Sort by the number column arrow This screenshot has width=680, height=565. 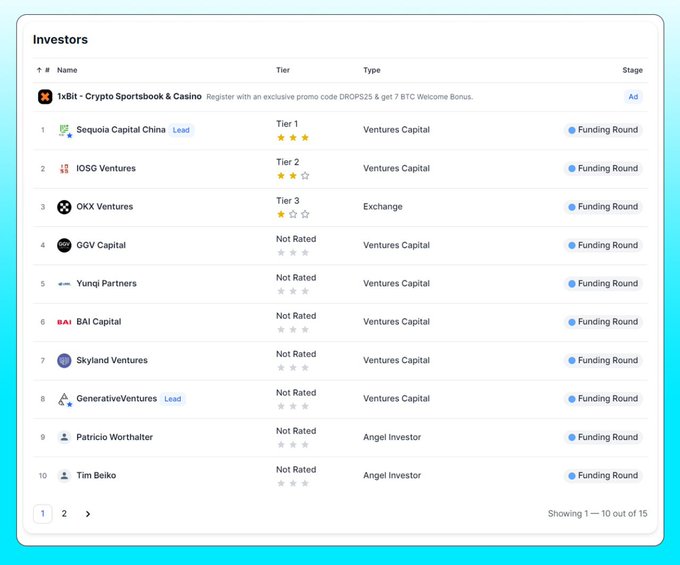click(x=39, y=70)
